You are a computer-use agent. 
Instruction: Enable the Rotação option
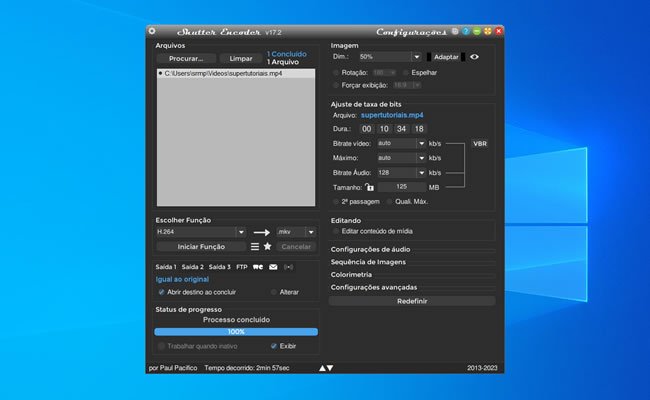(336, 73)
